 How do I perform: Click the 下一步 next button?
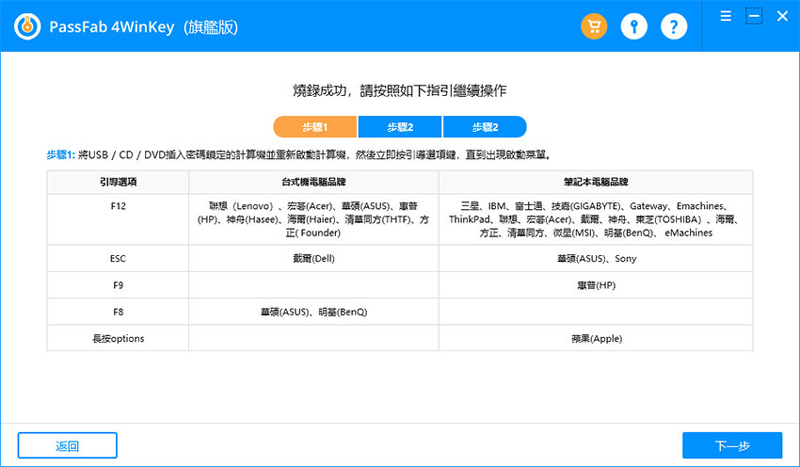(x=732, y=446)
